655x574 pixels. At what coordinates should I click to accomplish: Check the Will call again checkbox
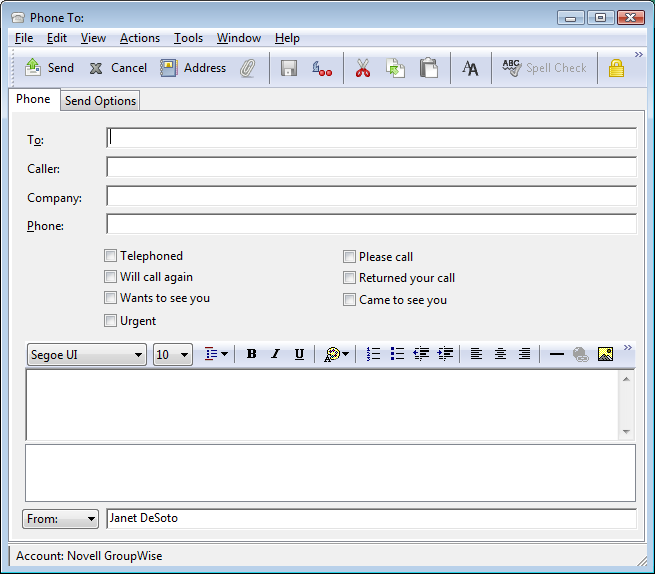110,277
